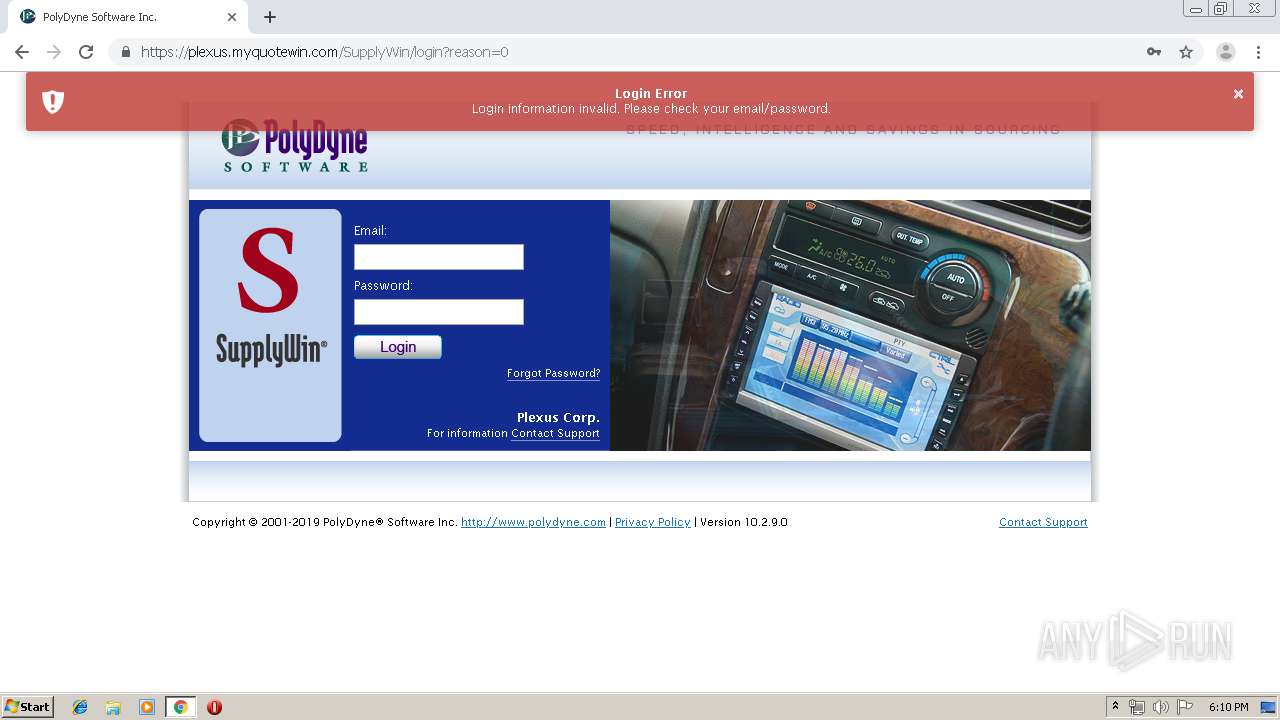Open Windows Explorer folder in taskbar

tap(113, 707)
